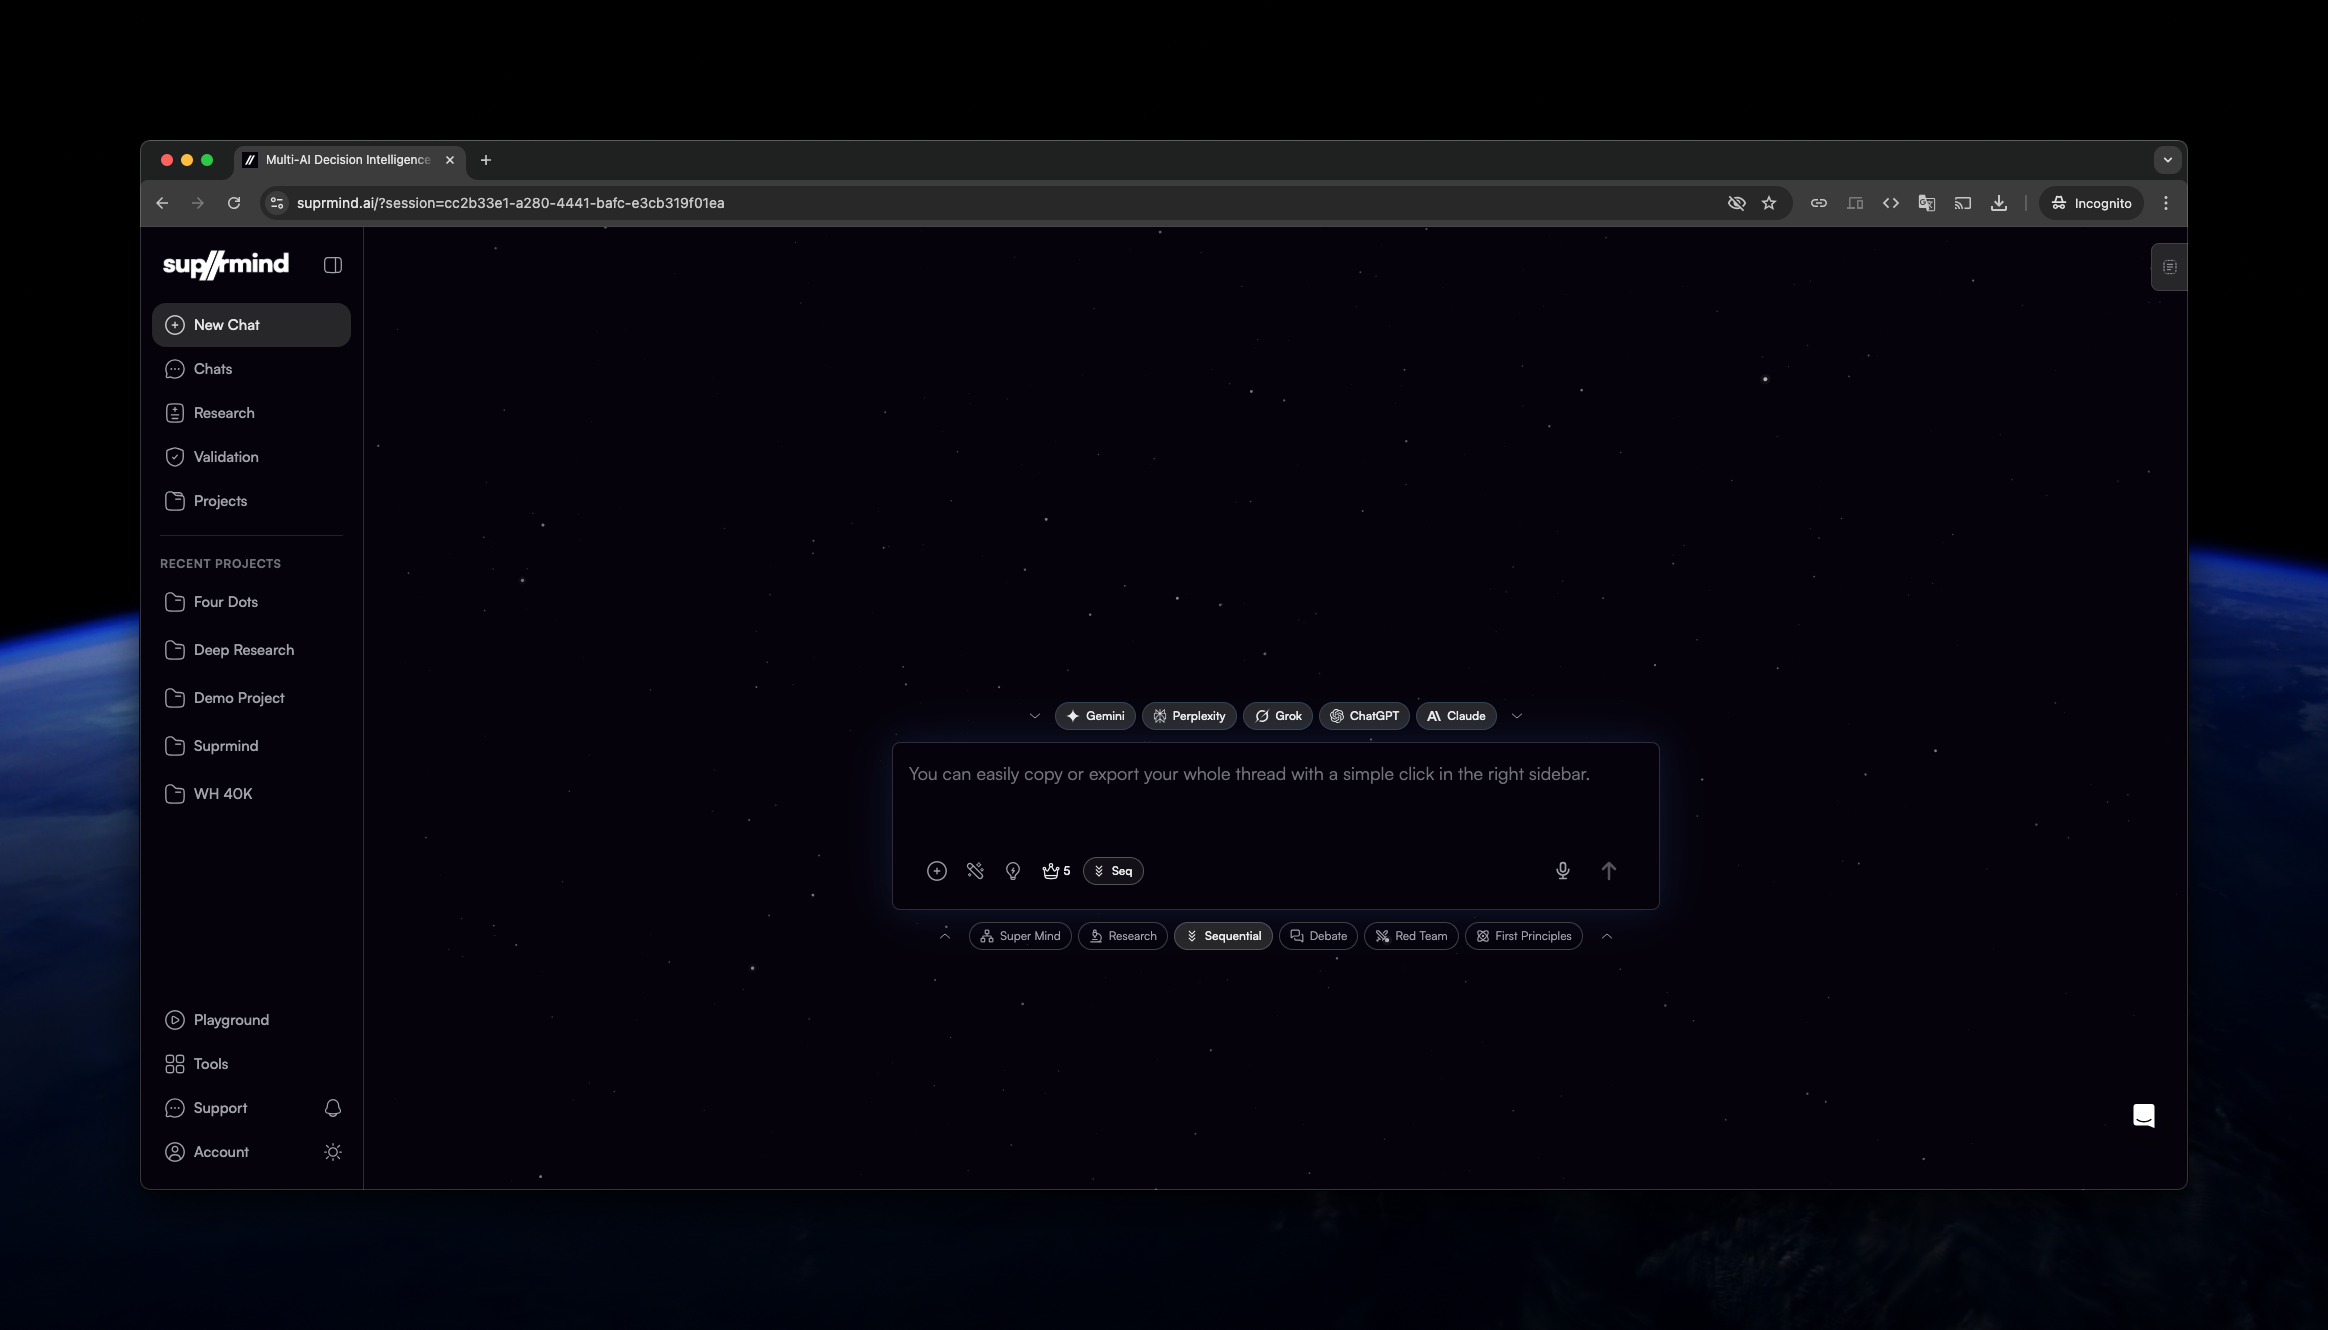Go to Validation in the sidebar

point(251,457)
